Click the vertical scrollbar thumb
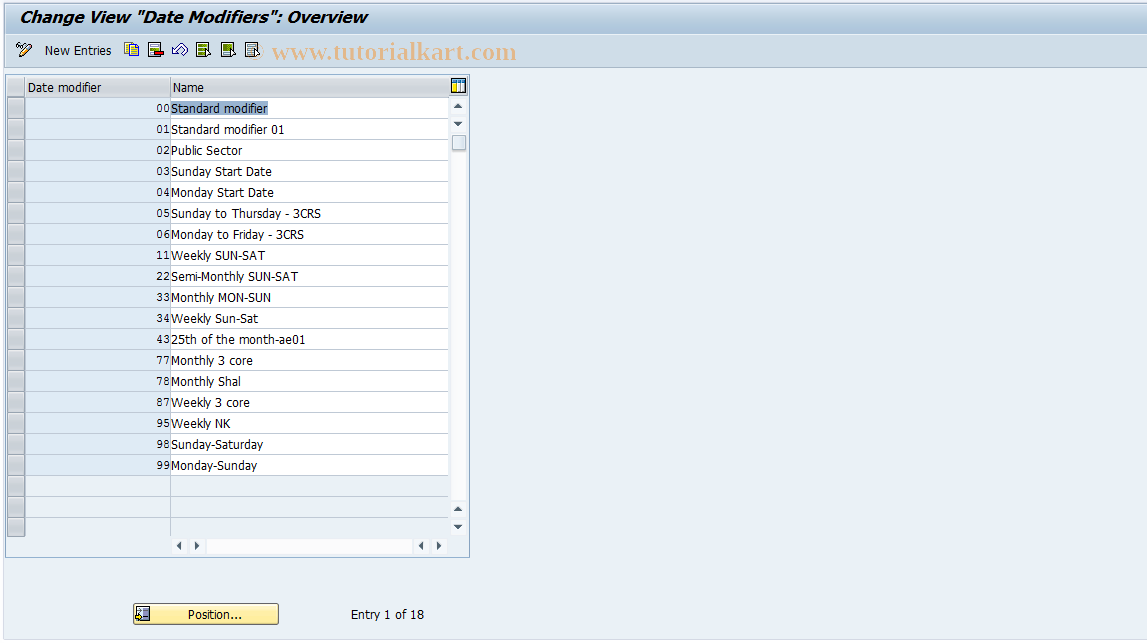Viewport: 1147px width, 643px height. 459,143
